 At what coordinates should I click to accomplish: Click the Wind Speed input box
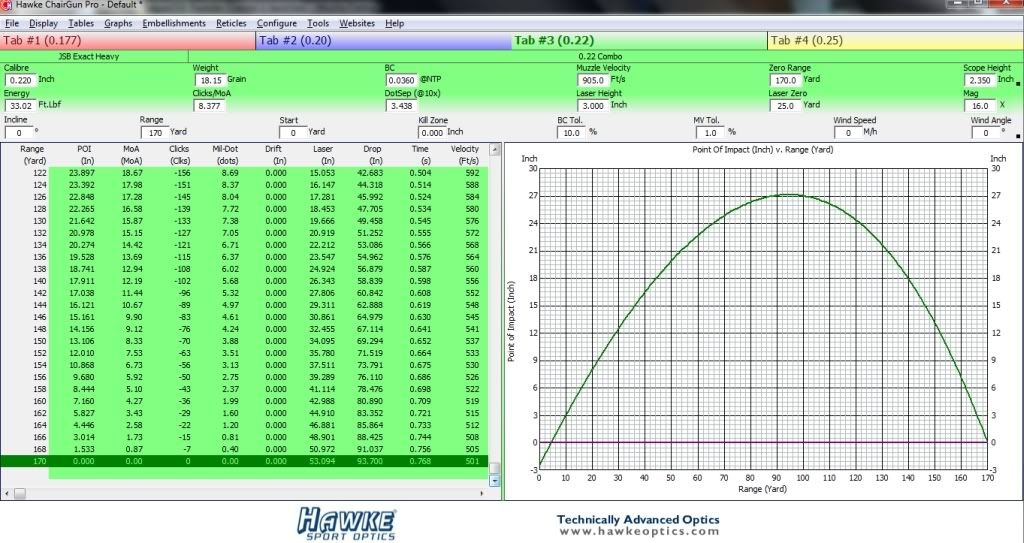point(846,132)
